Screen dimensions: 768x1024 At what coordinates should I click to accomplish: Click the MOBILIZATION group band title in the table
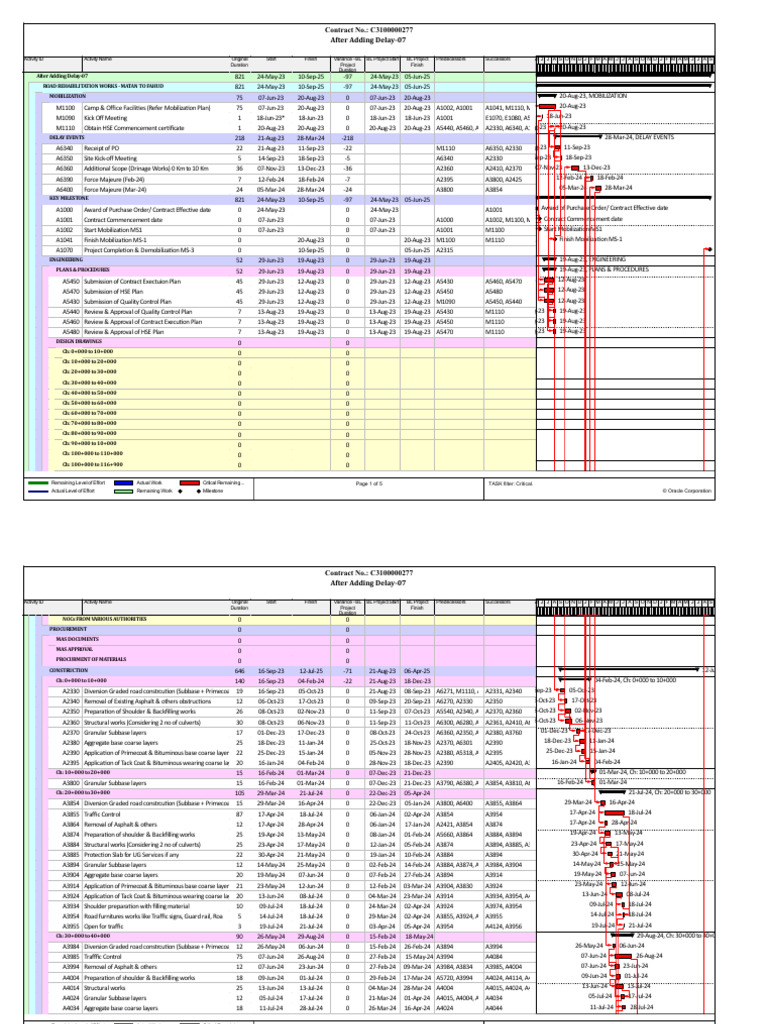68,96
